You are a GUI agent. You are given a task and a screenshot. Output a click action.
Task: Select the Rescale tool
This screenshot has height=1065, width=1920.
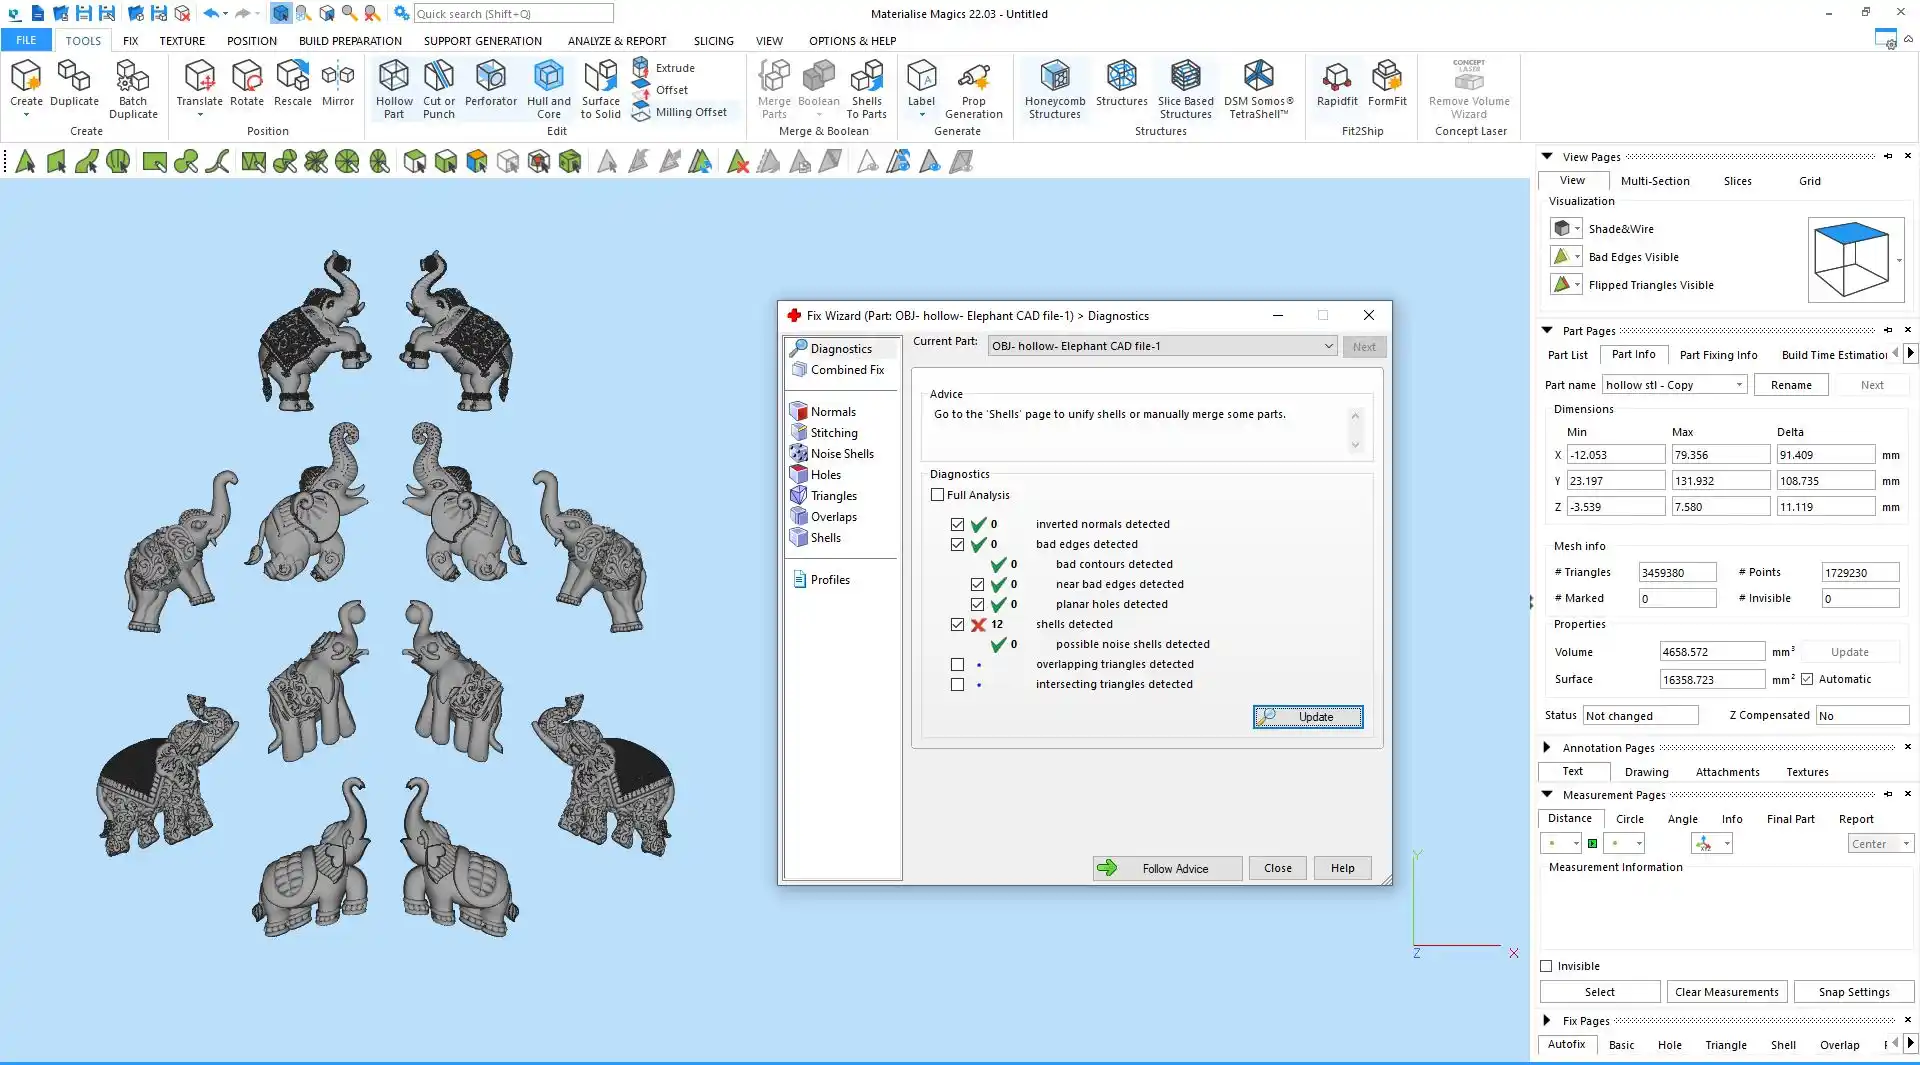point(292,83)
